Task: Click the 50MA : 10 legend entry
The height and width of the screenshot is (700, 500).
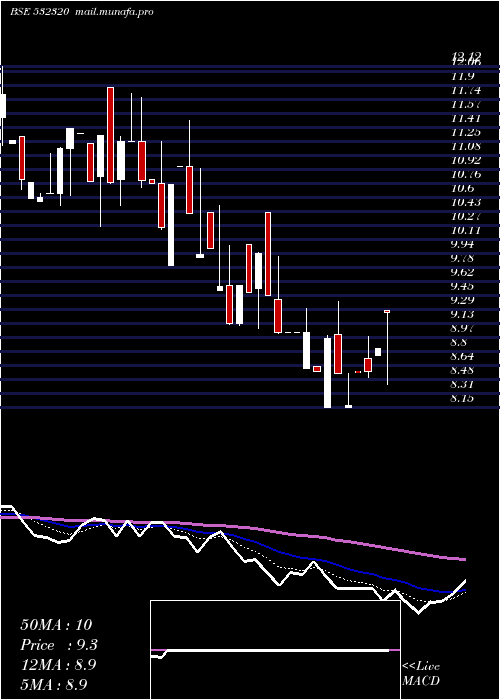Action: point(56,625)
